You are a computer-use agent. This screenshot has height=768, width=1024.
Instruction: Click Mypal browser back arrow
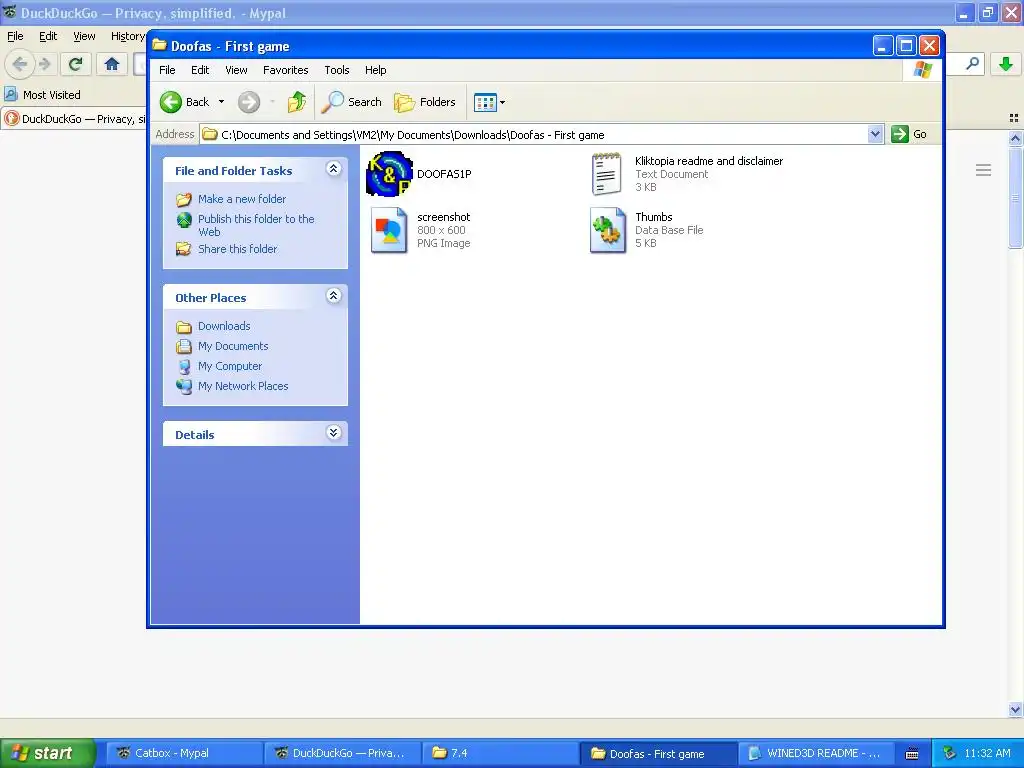pyautogui.click(x=20, y=64)
